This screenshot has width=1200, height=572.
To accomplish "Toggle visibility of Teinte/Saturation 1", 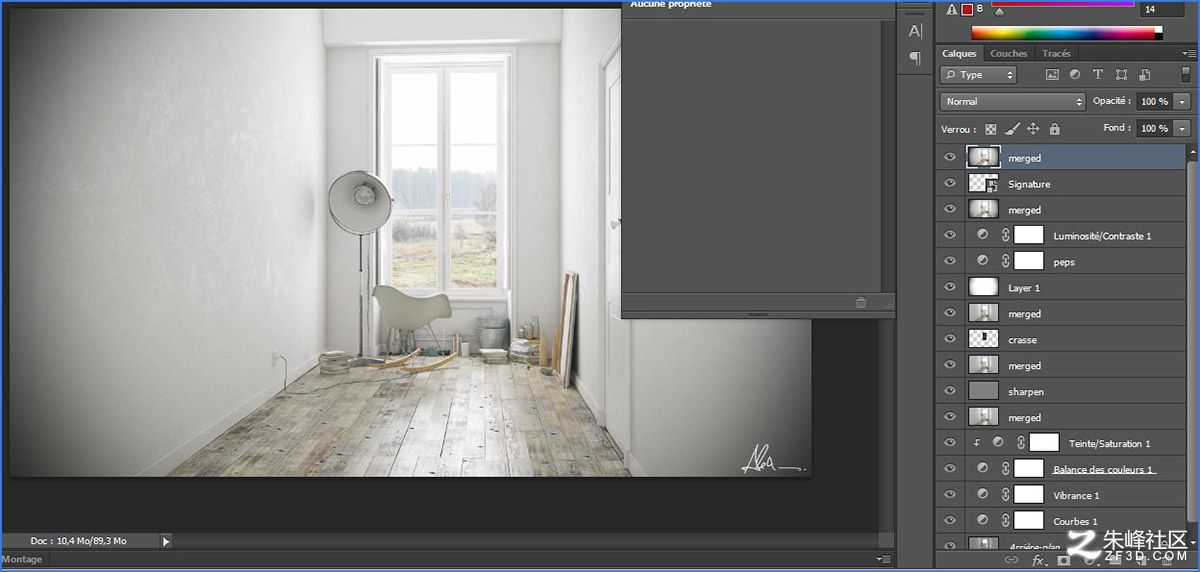I will point(950,444).
